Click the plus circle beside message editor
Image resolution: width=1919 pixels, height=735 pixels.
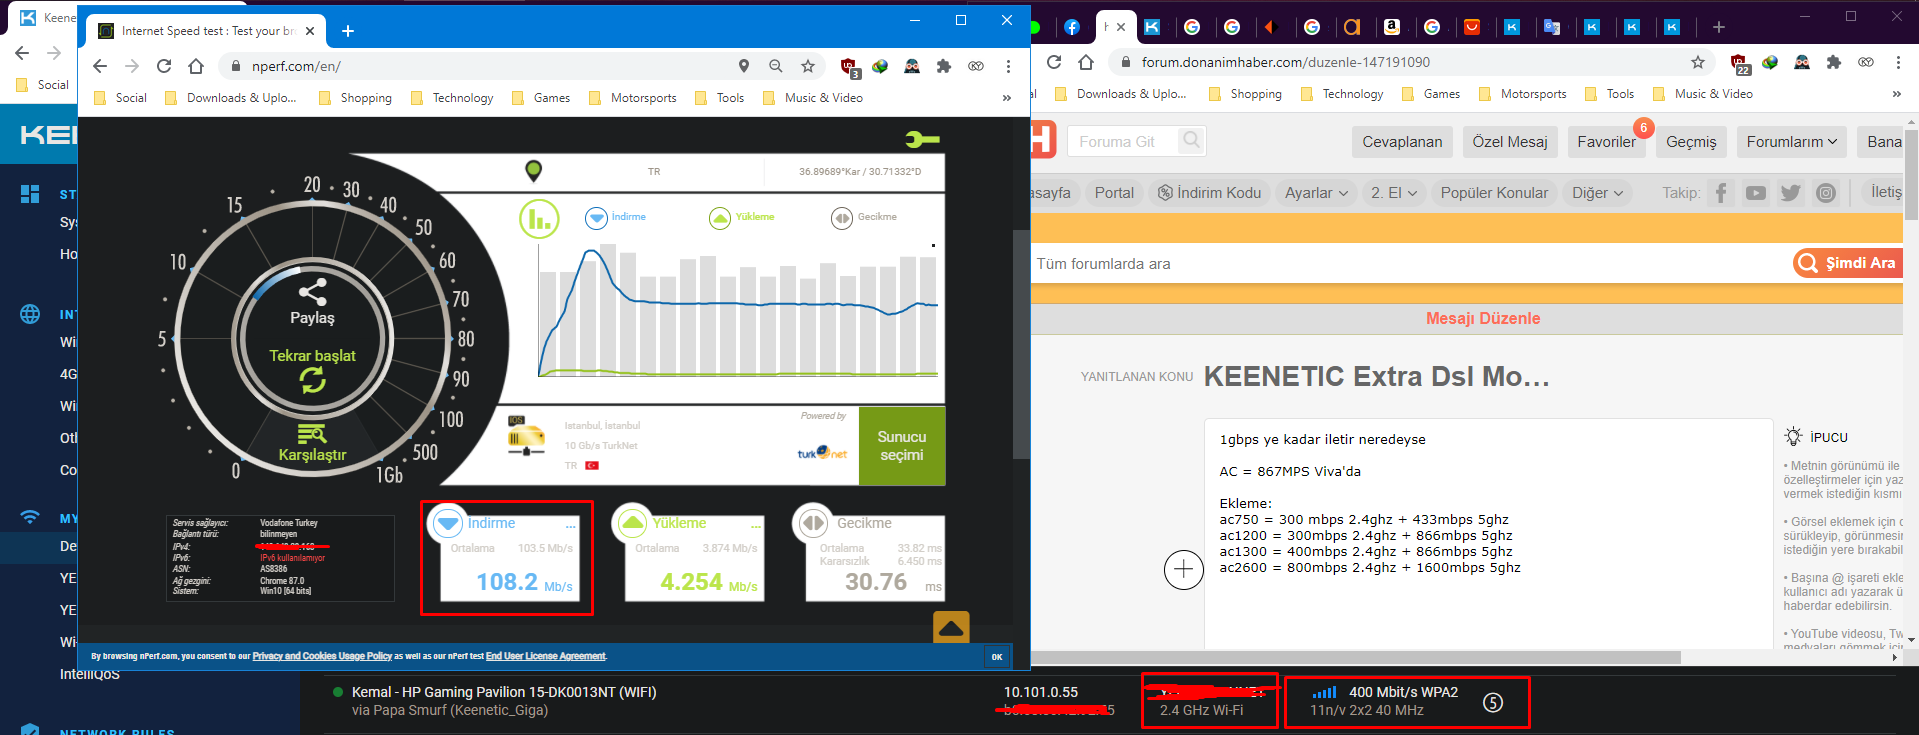pyautogui.click(x=1183, y=570)
